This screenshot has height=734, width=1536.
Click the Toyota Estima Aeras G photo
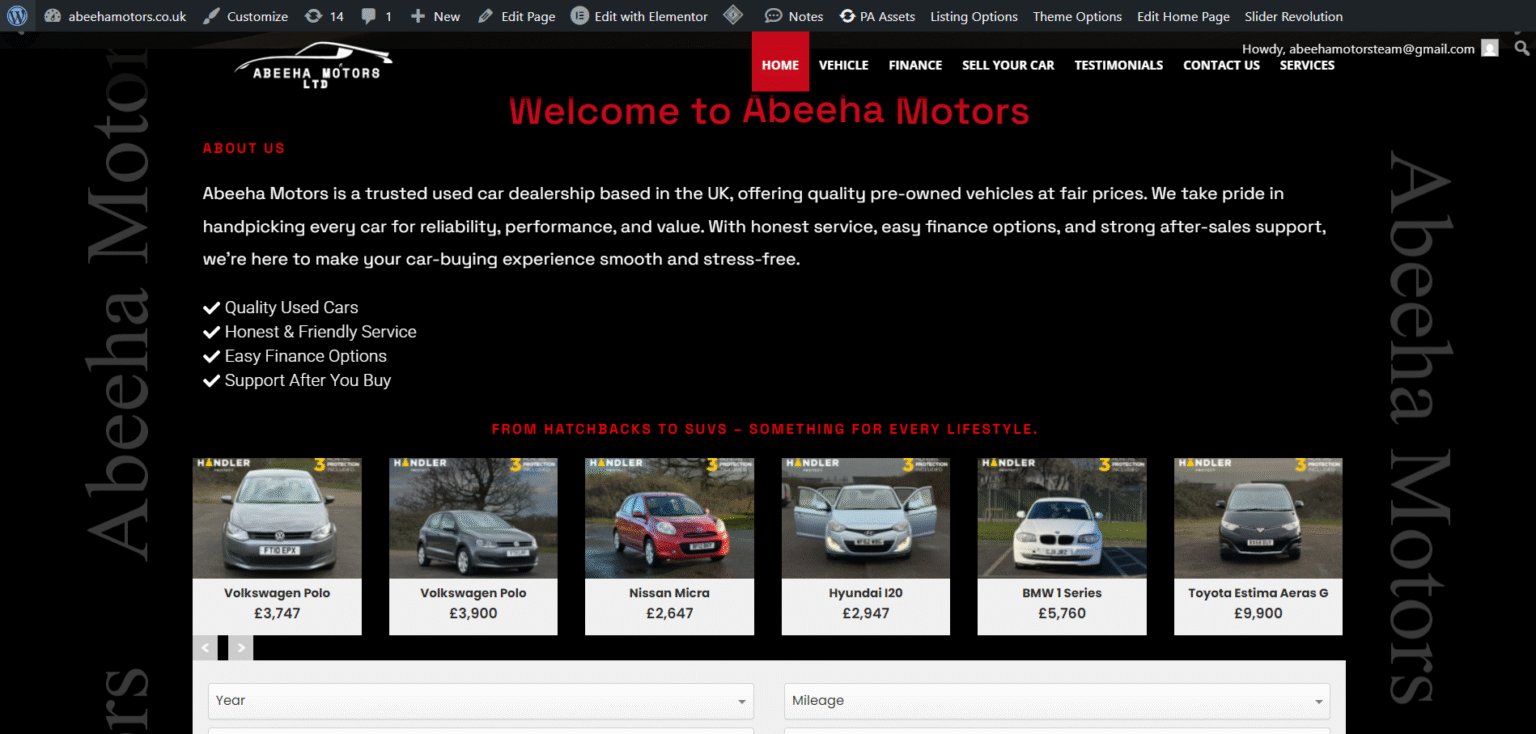1258,518
